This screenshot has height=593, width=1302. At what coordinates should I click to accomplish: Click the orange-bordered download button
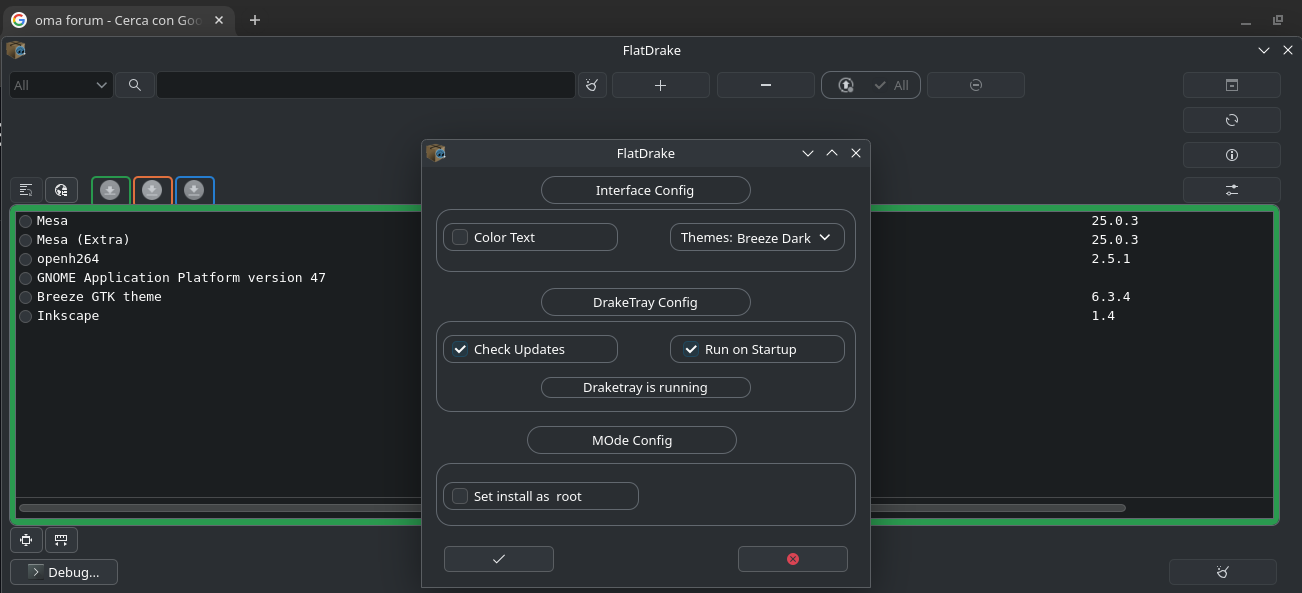pos(152,190)
